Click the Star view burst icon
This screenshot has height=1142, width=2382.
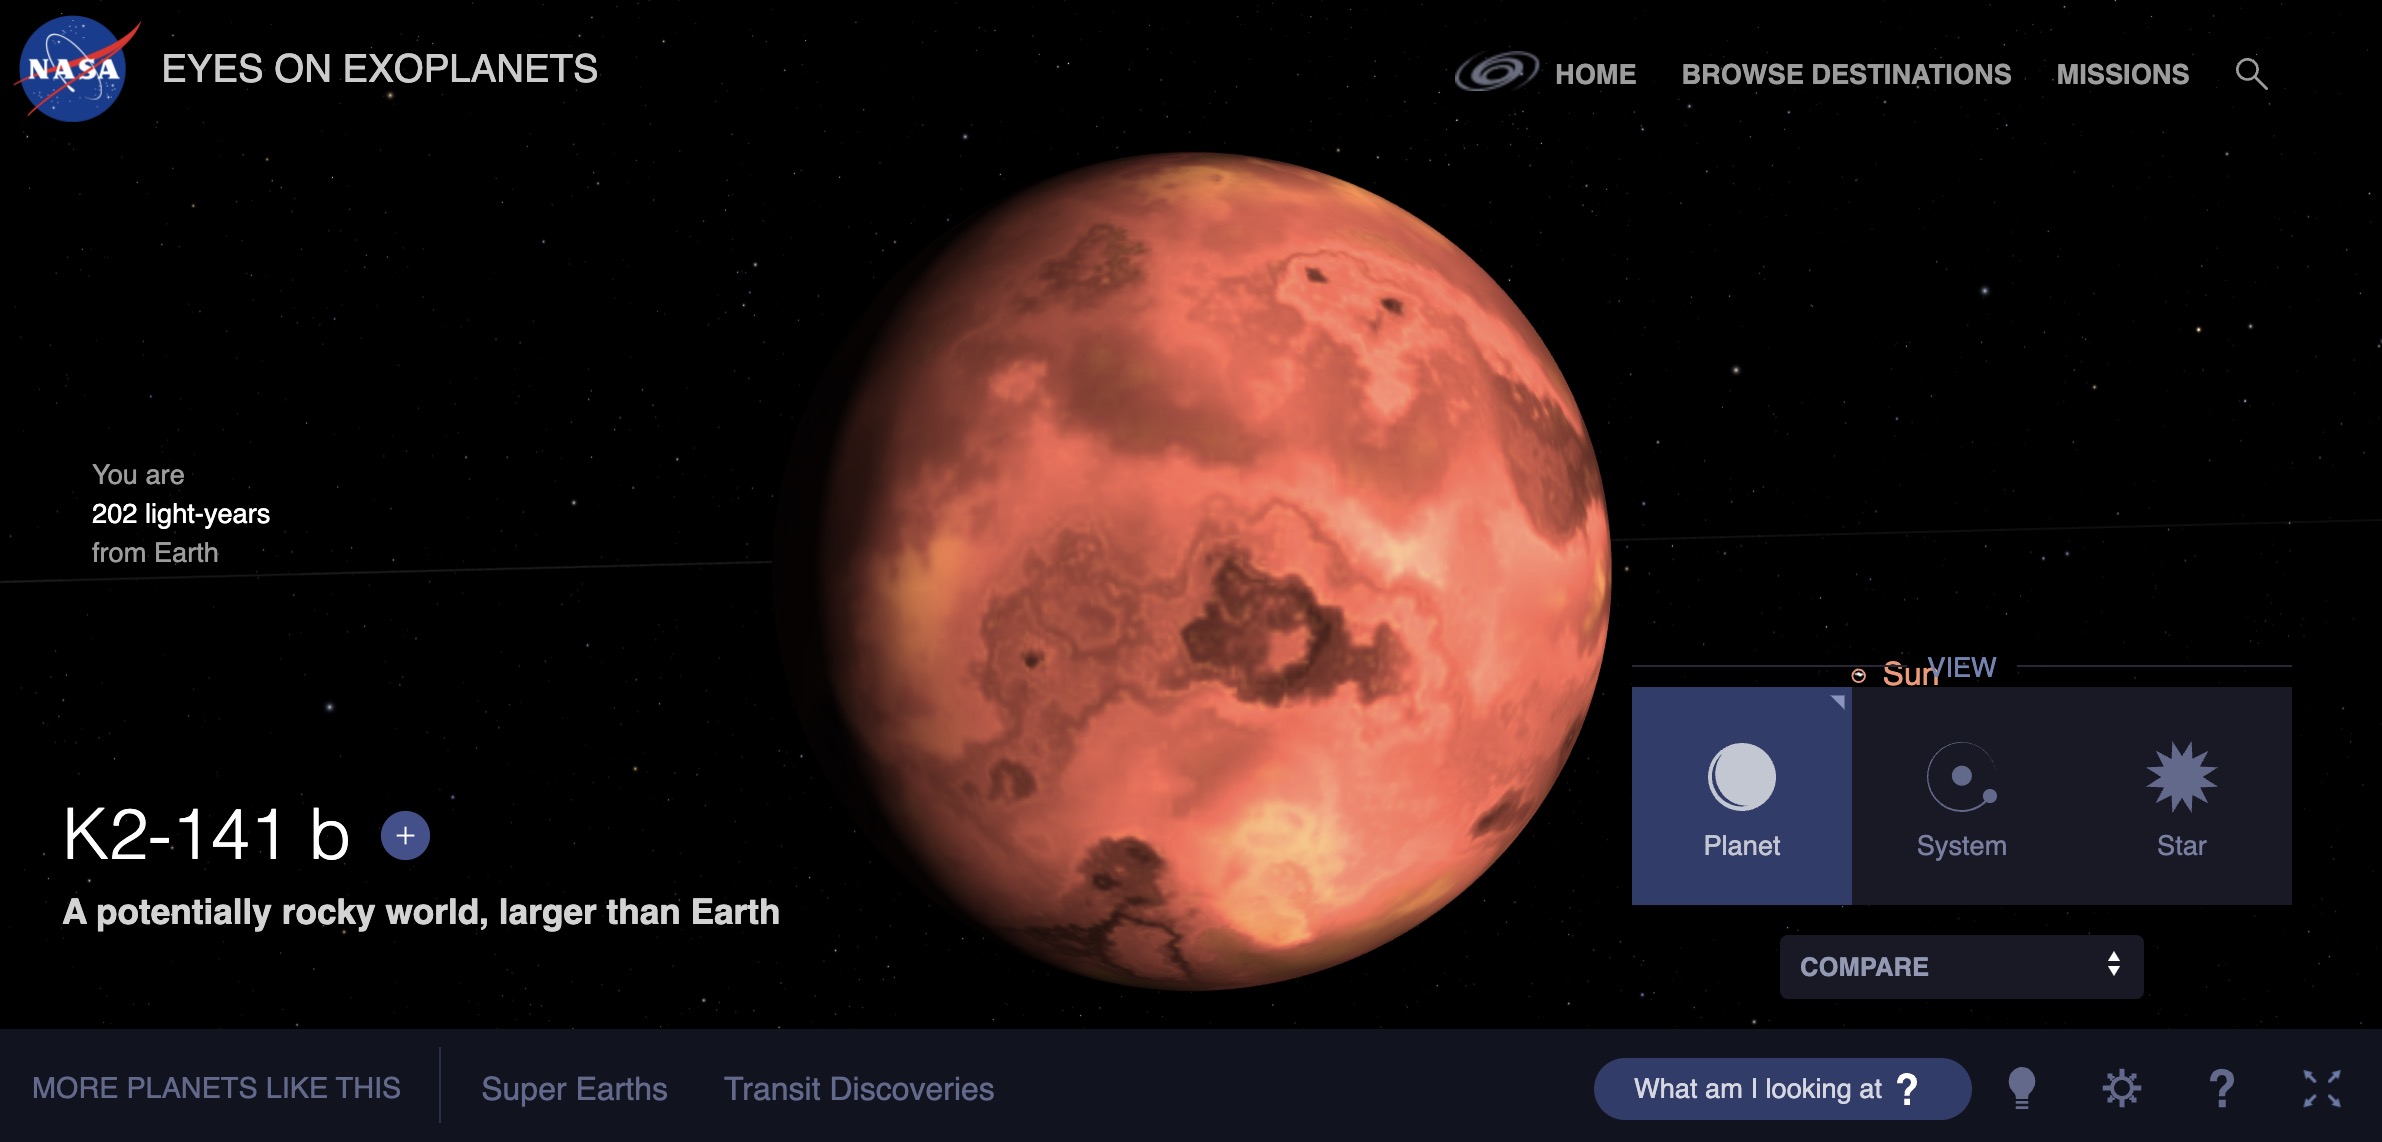coord(2181,777)
